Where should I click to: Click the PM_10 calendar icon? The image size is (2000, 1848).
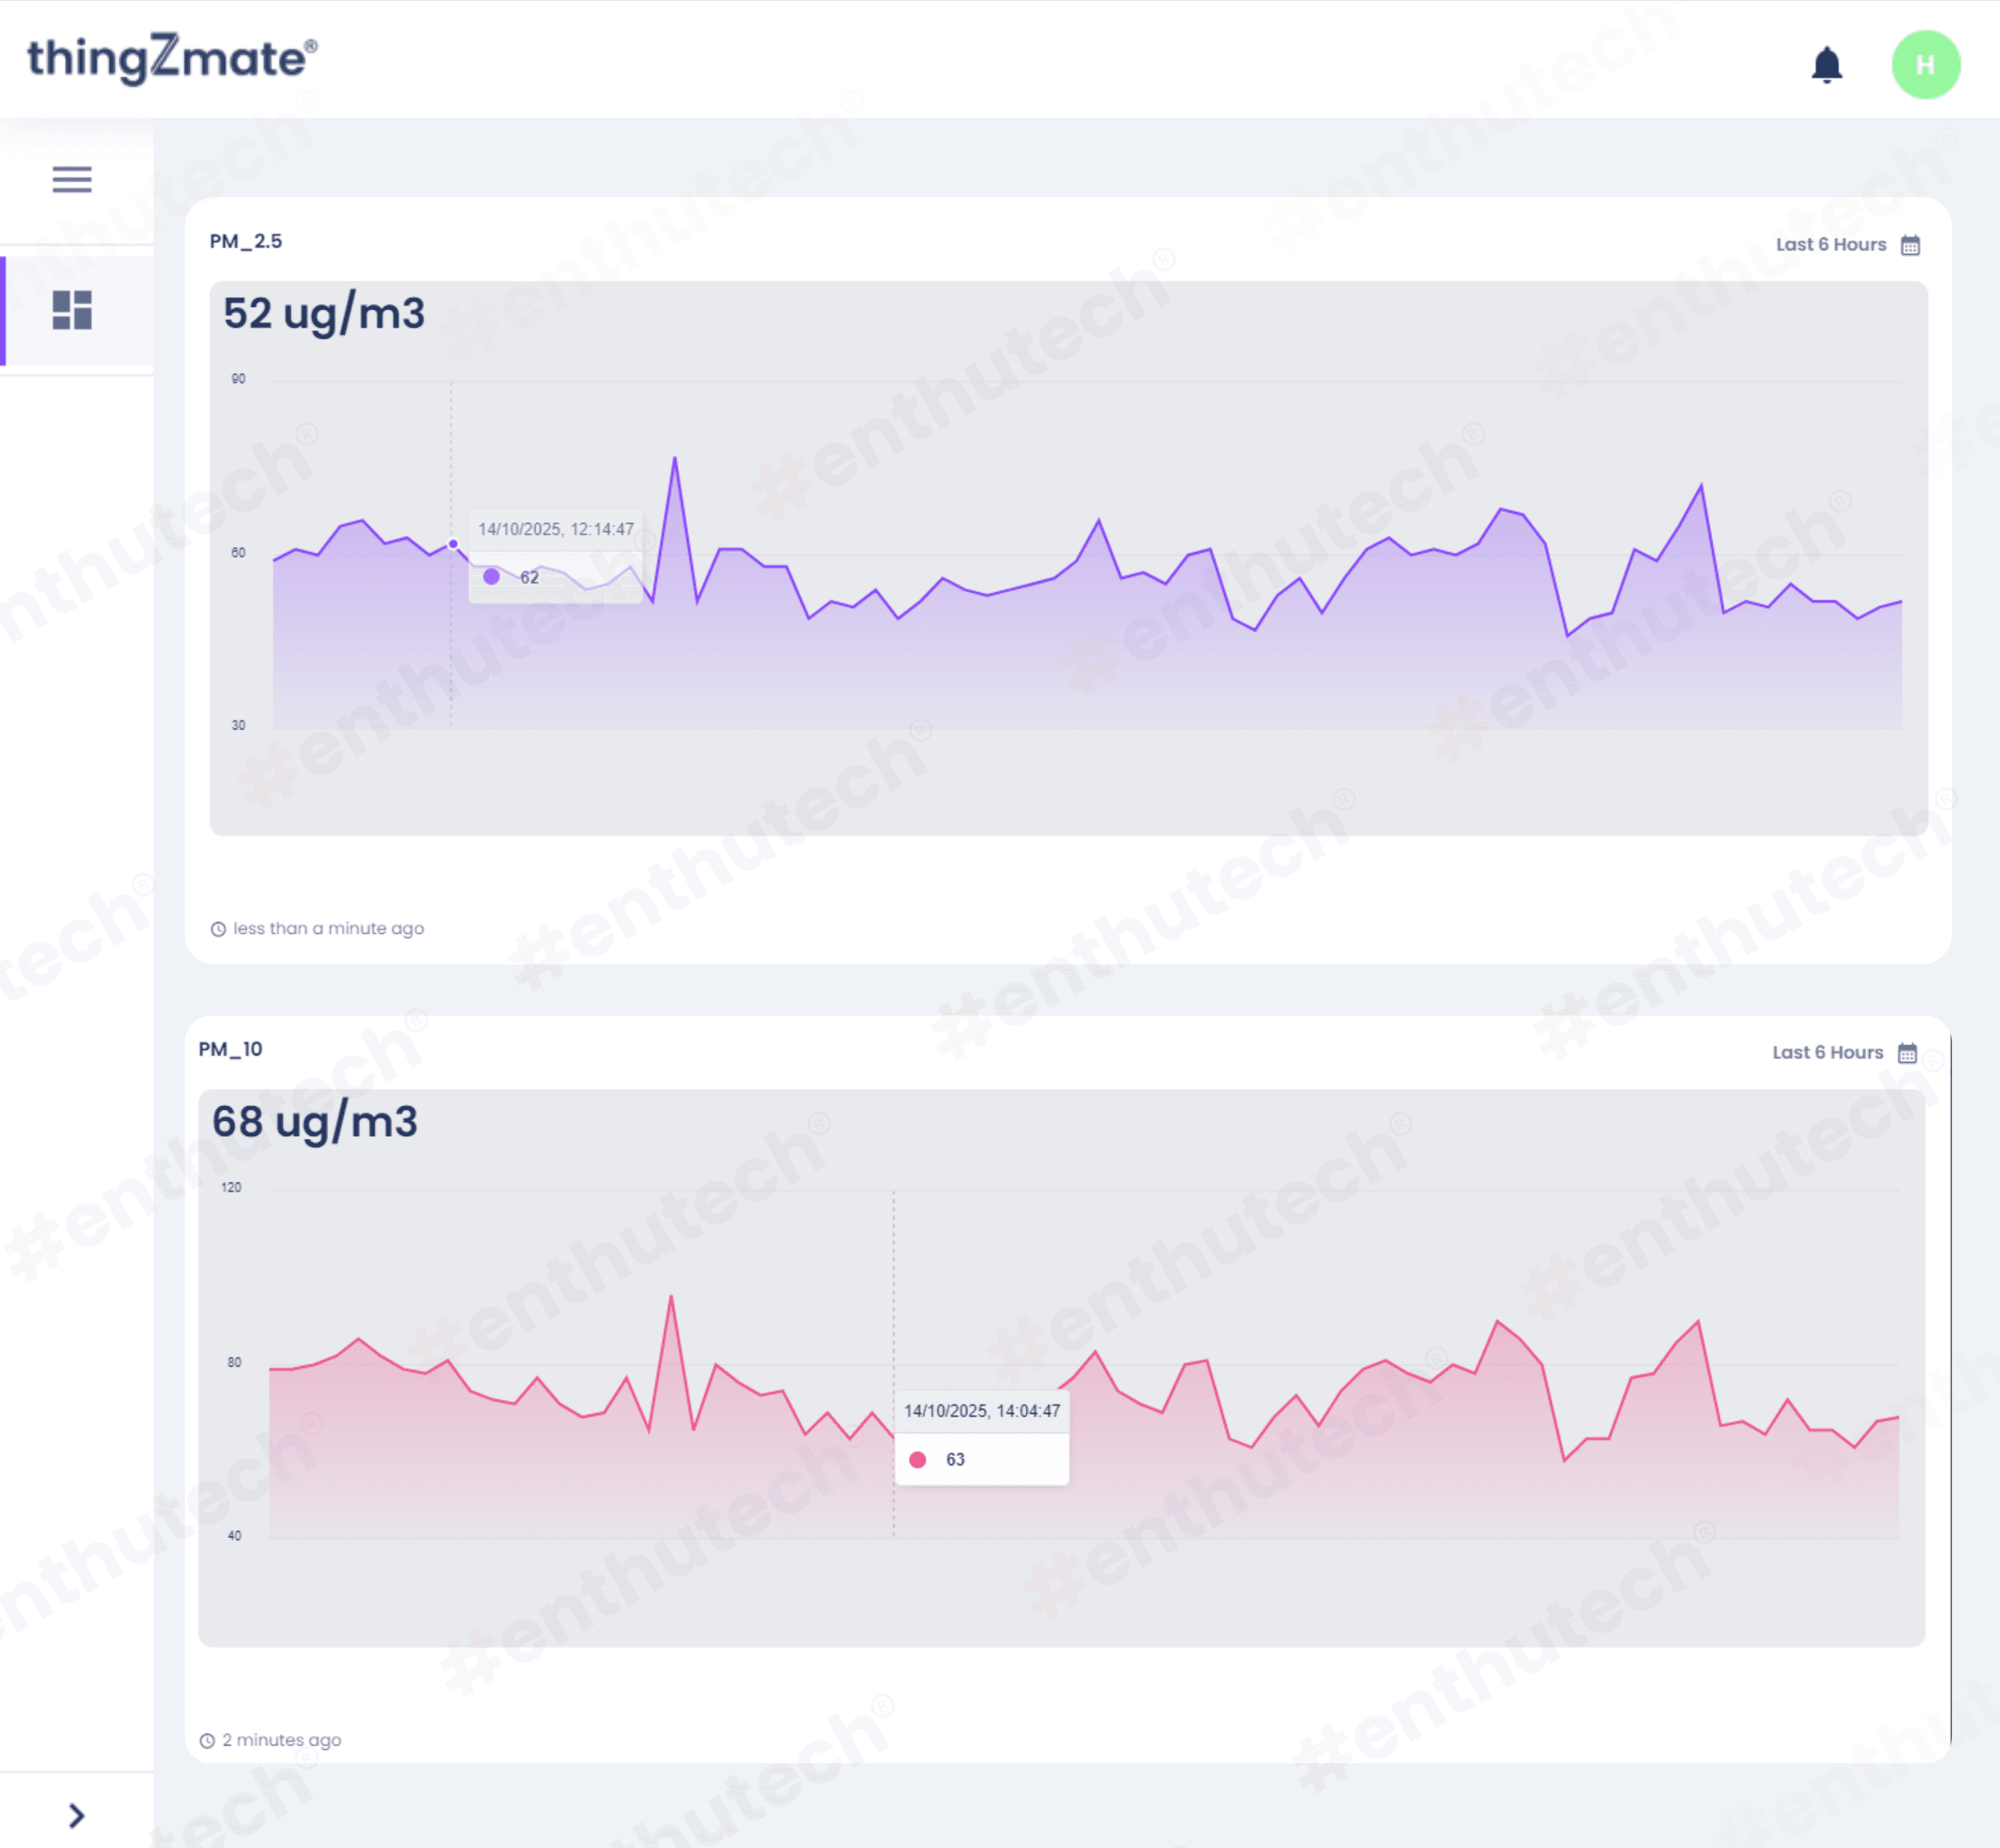tap(1907, 1053)
